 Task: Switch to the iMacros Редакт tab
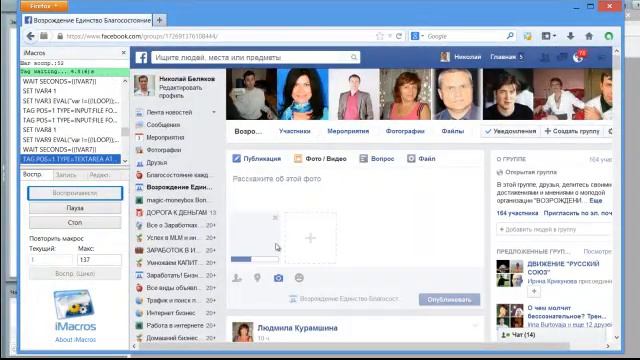click(x=99, y=175)
